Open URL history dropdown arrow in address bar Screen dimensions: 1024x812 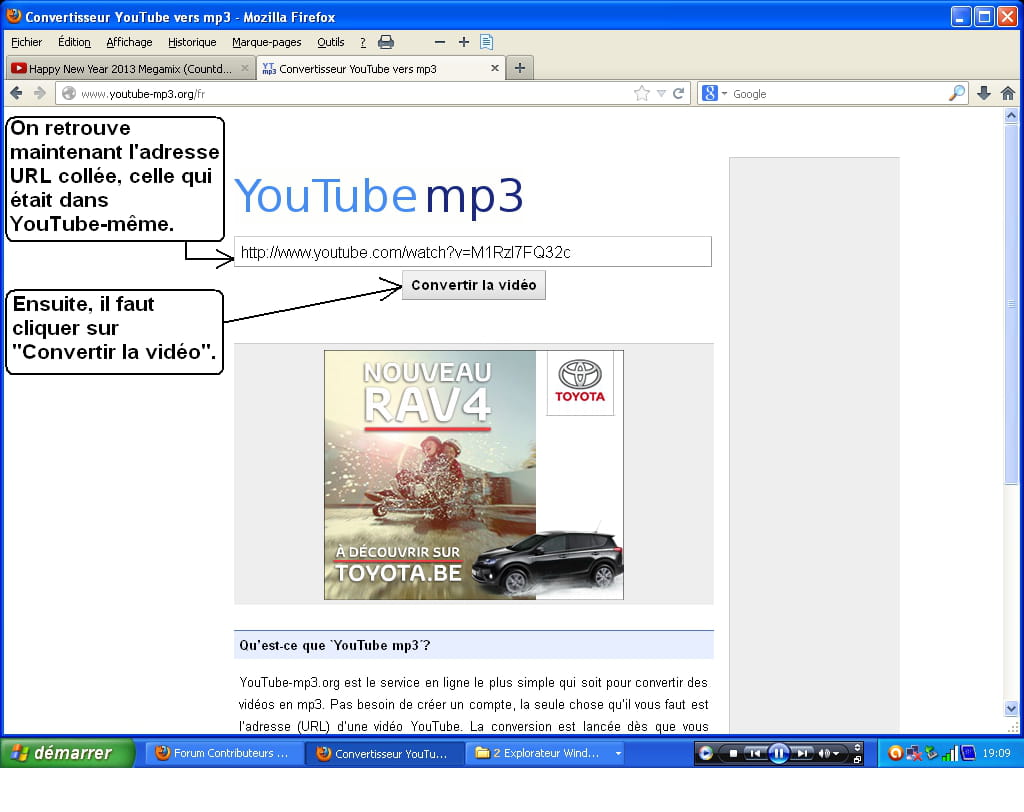click(661, 93)
